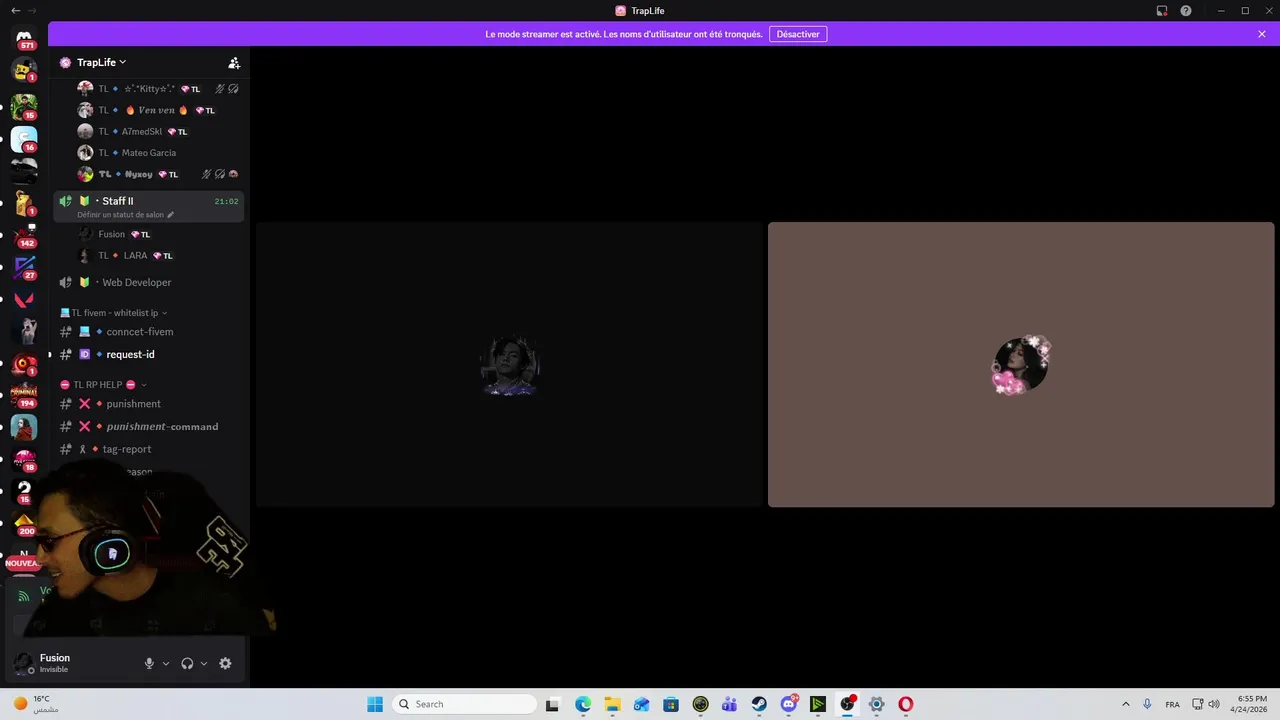Select Nyxoy in voice member list
Screen dimensions: 1280x720
159,174
